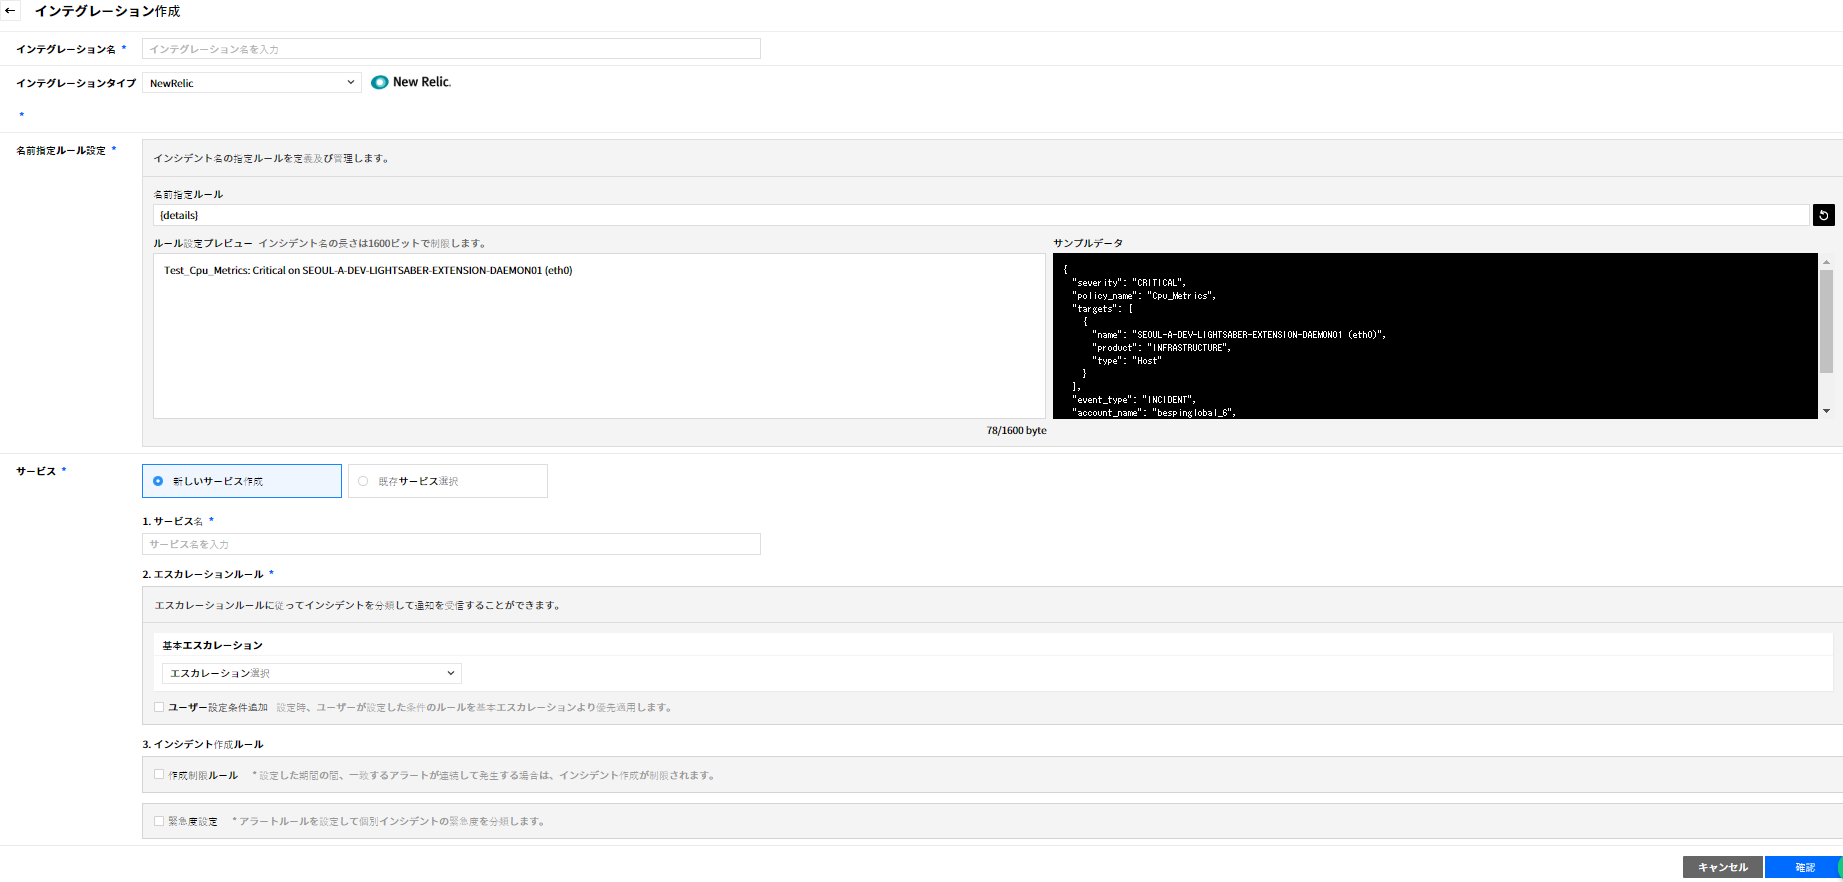This screenshot has width=1843, height=882.
Task: Expand the エスカレーション選択 dropdown
Action: [311, 673]
